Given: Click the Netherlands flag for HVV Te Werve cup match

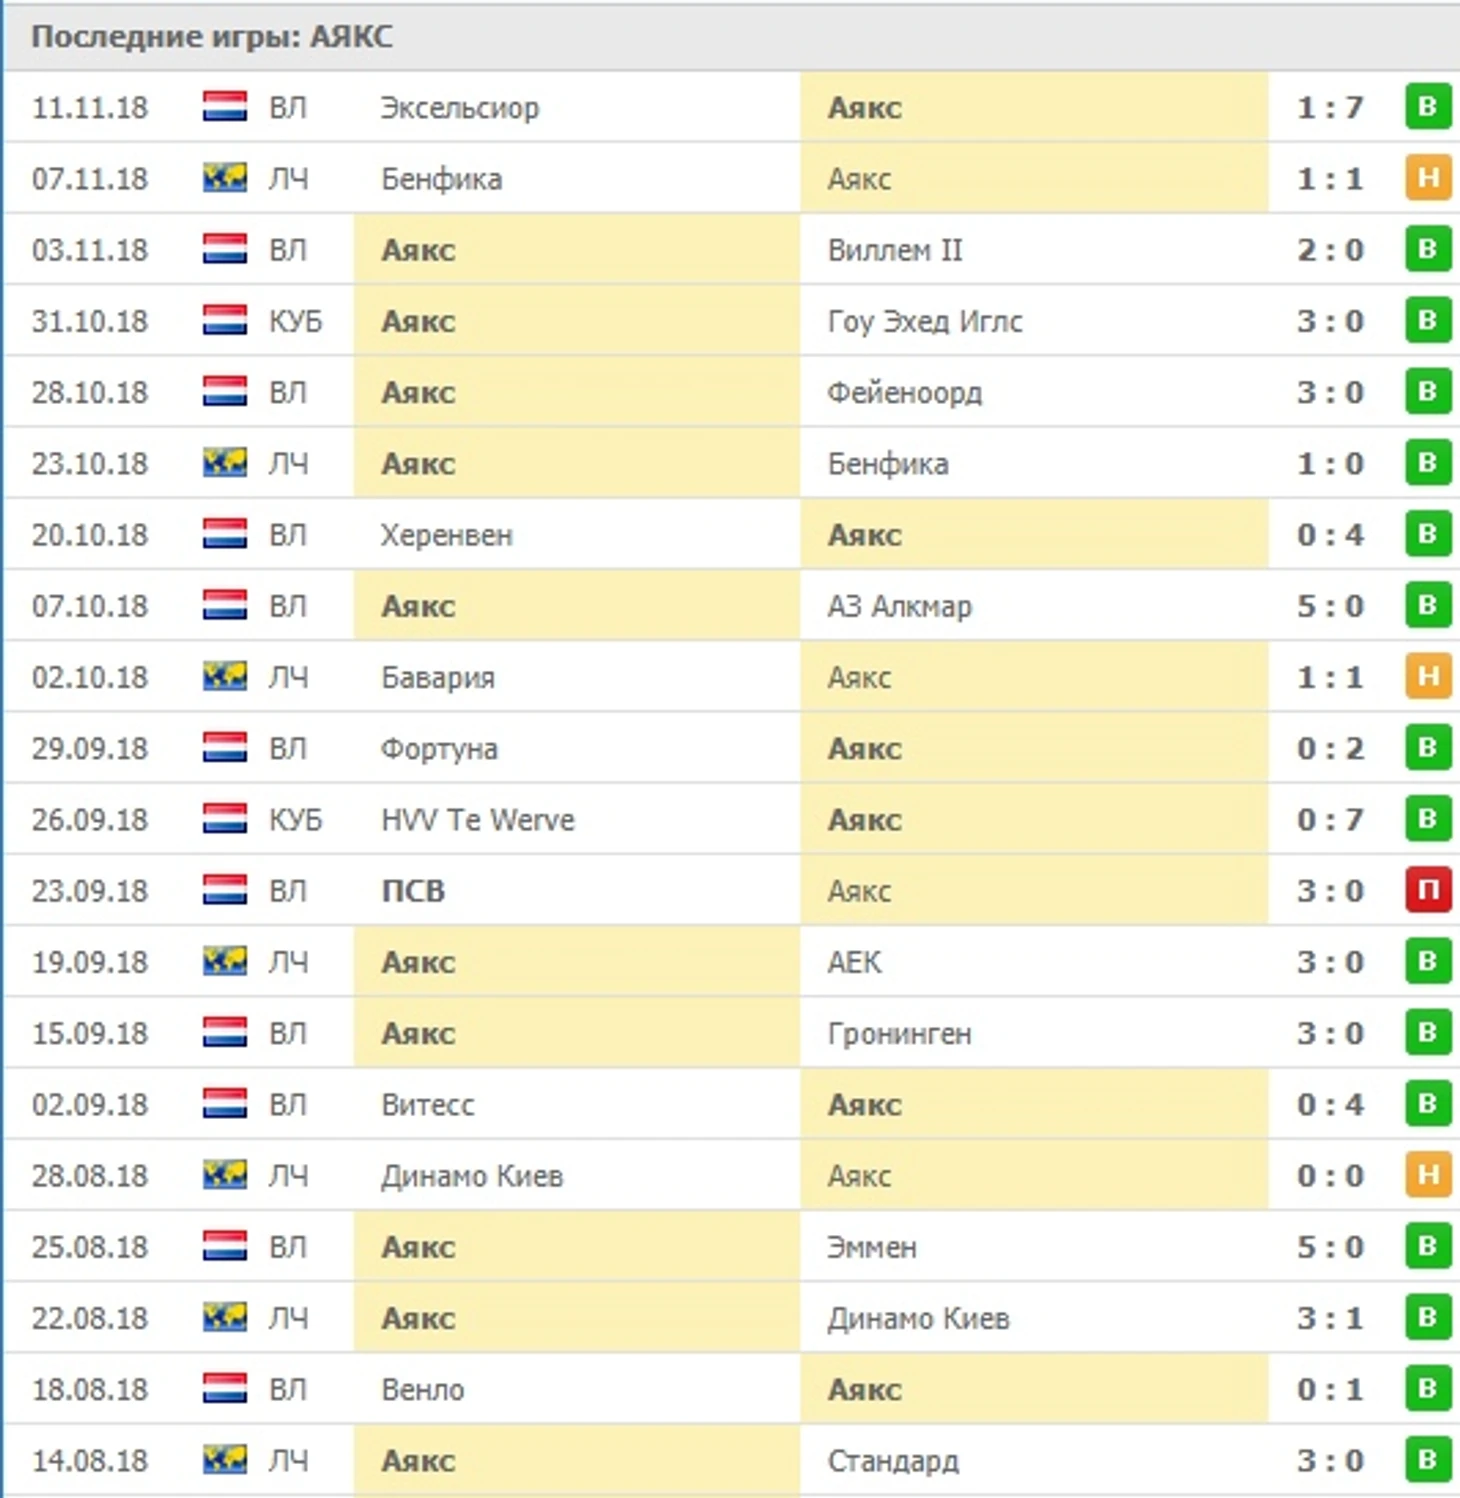Looking at the screenshot, I should pos(224,819).
